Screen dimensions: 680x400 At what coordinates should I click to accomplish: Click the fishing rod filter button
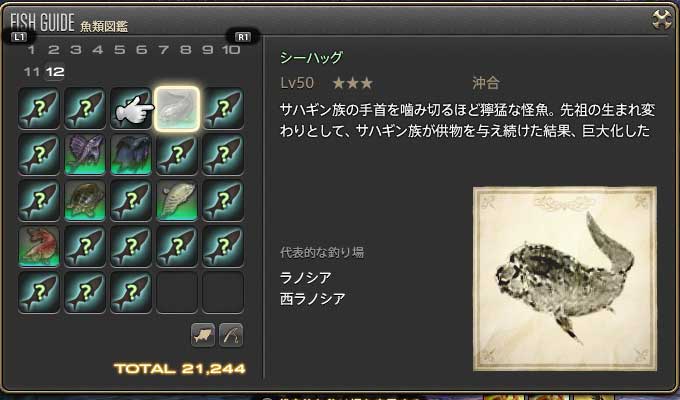coord(231,335)
